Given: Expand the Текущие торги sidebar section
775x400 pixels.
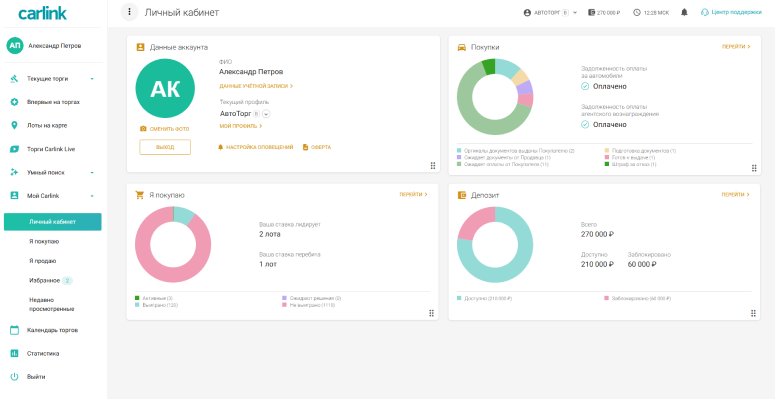Looking at the screenshot, I should 92,78.
